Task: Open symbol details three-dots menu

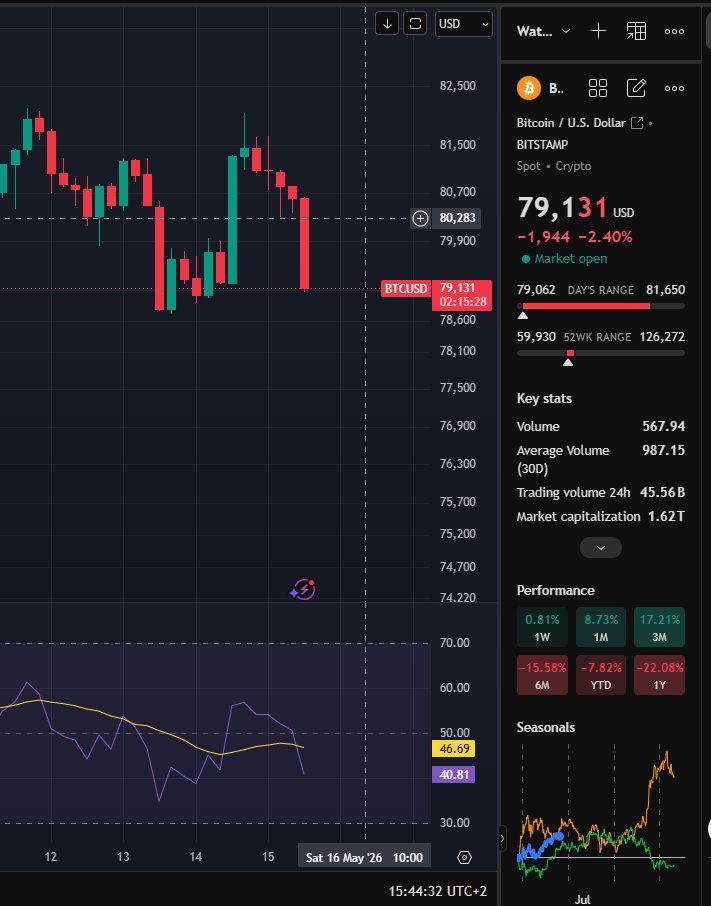Action: 674,88
